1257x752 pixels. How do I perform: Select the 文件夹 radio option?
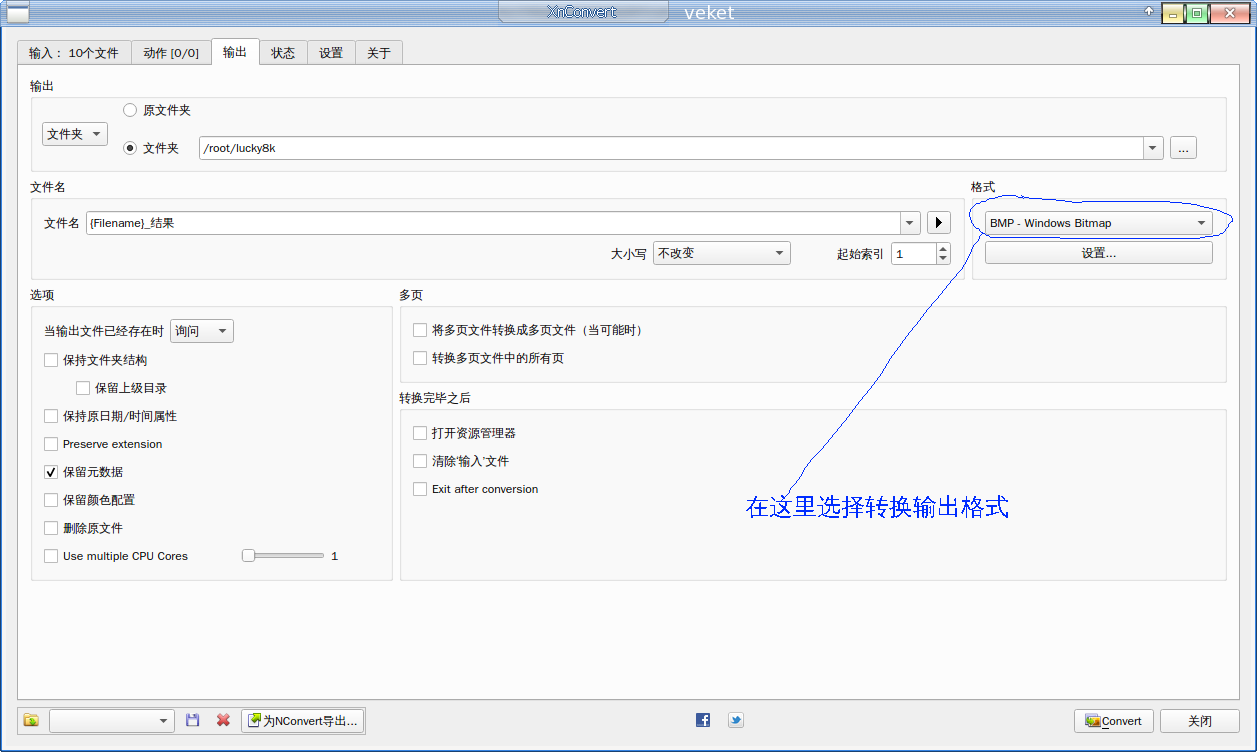pos(130,148)
